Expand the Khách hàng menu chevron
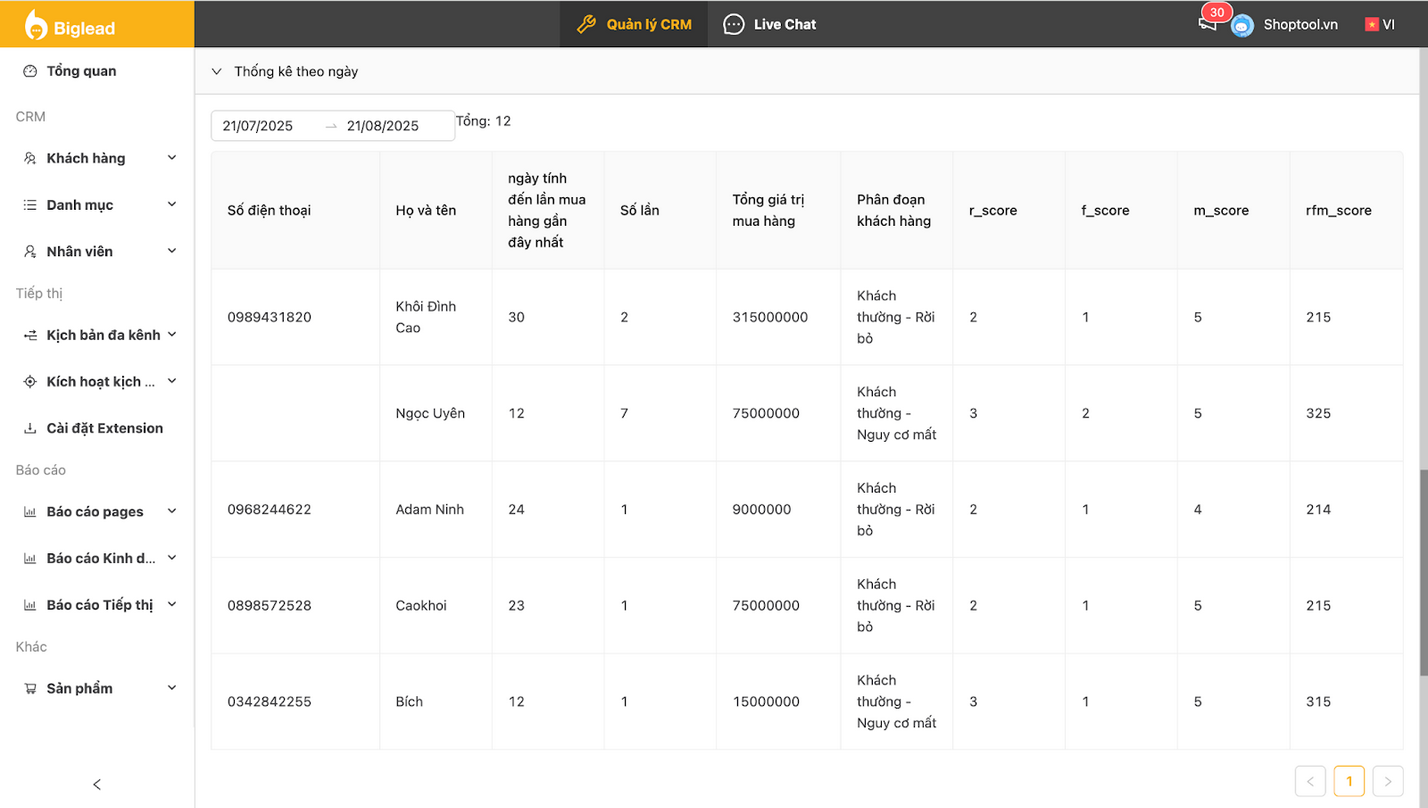This screenshot has width=1428, height=808. coord(172,158)
